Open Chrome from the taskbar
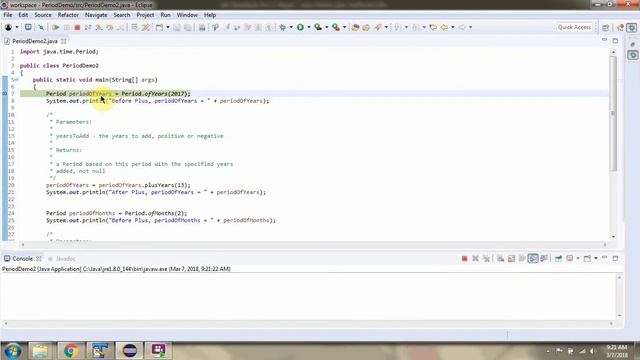 point(71,351)
